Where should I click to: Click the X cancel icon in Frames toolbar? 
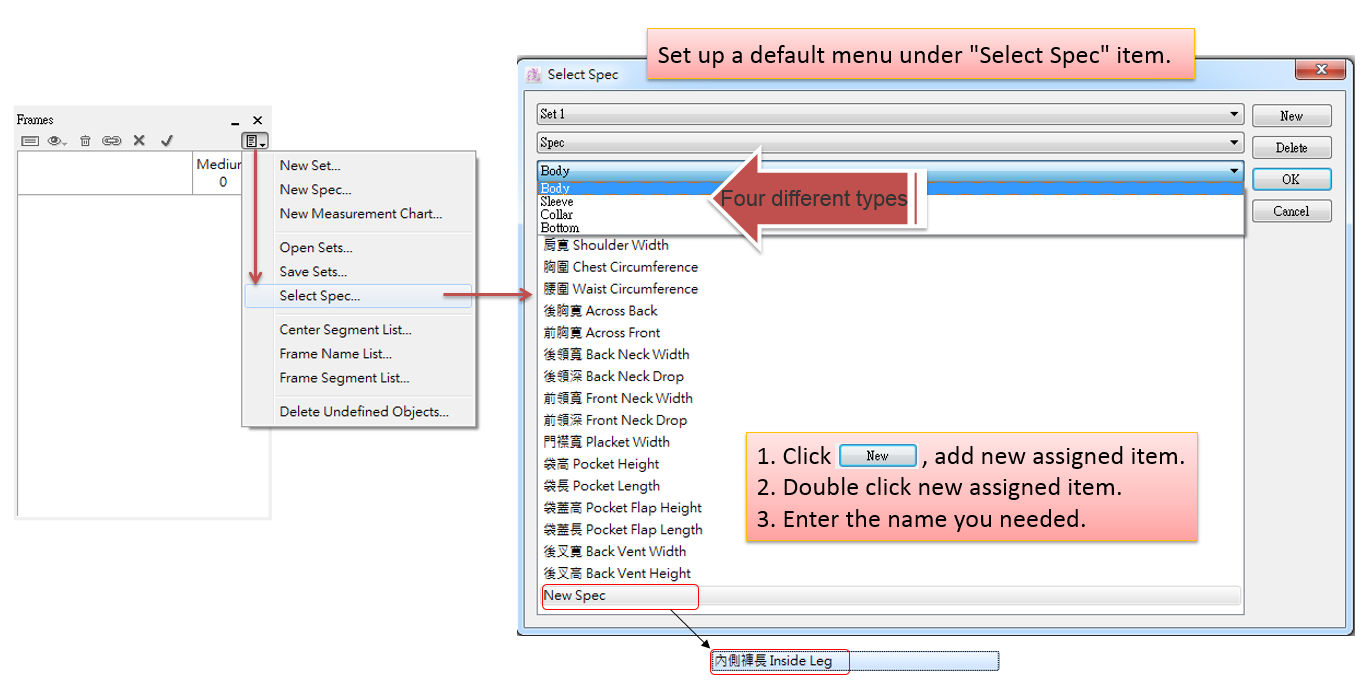[x=139, y=141]
